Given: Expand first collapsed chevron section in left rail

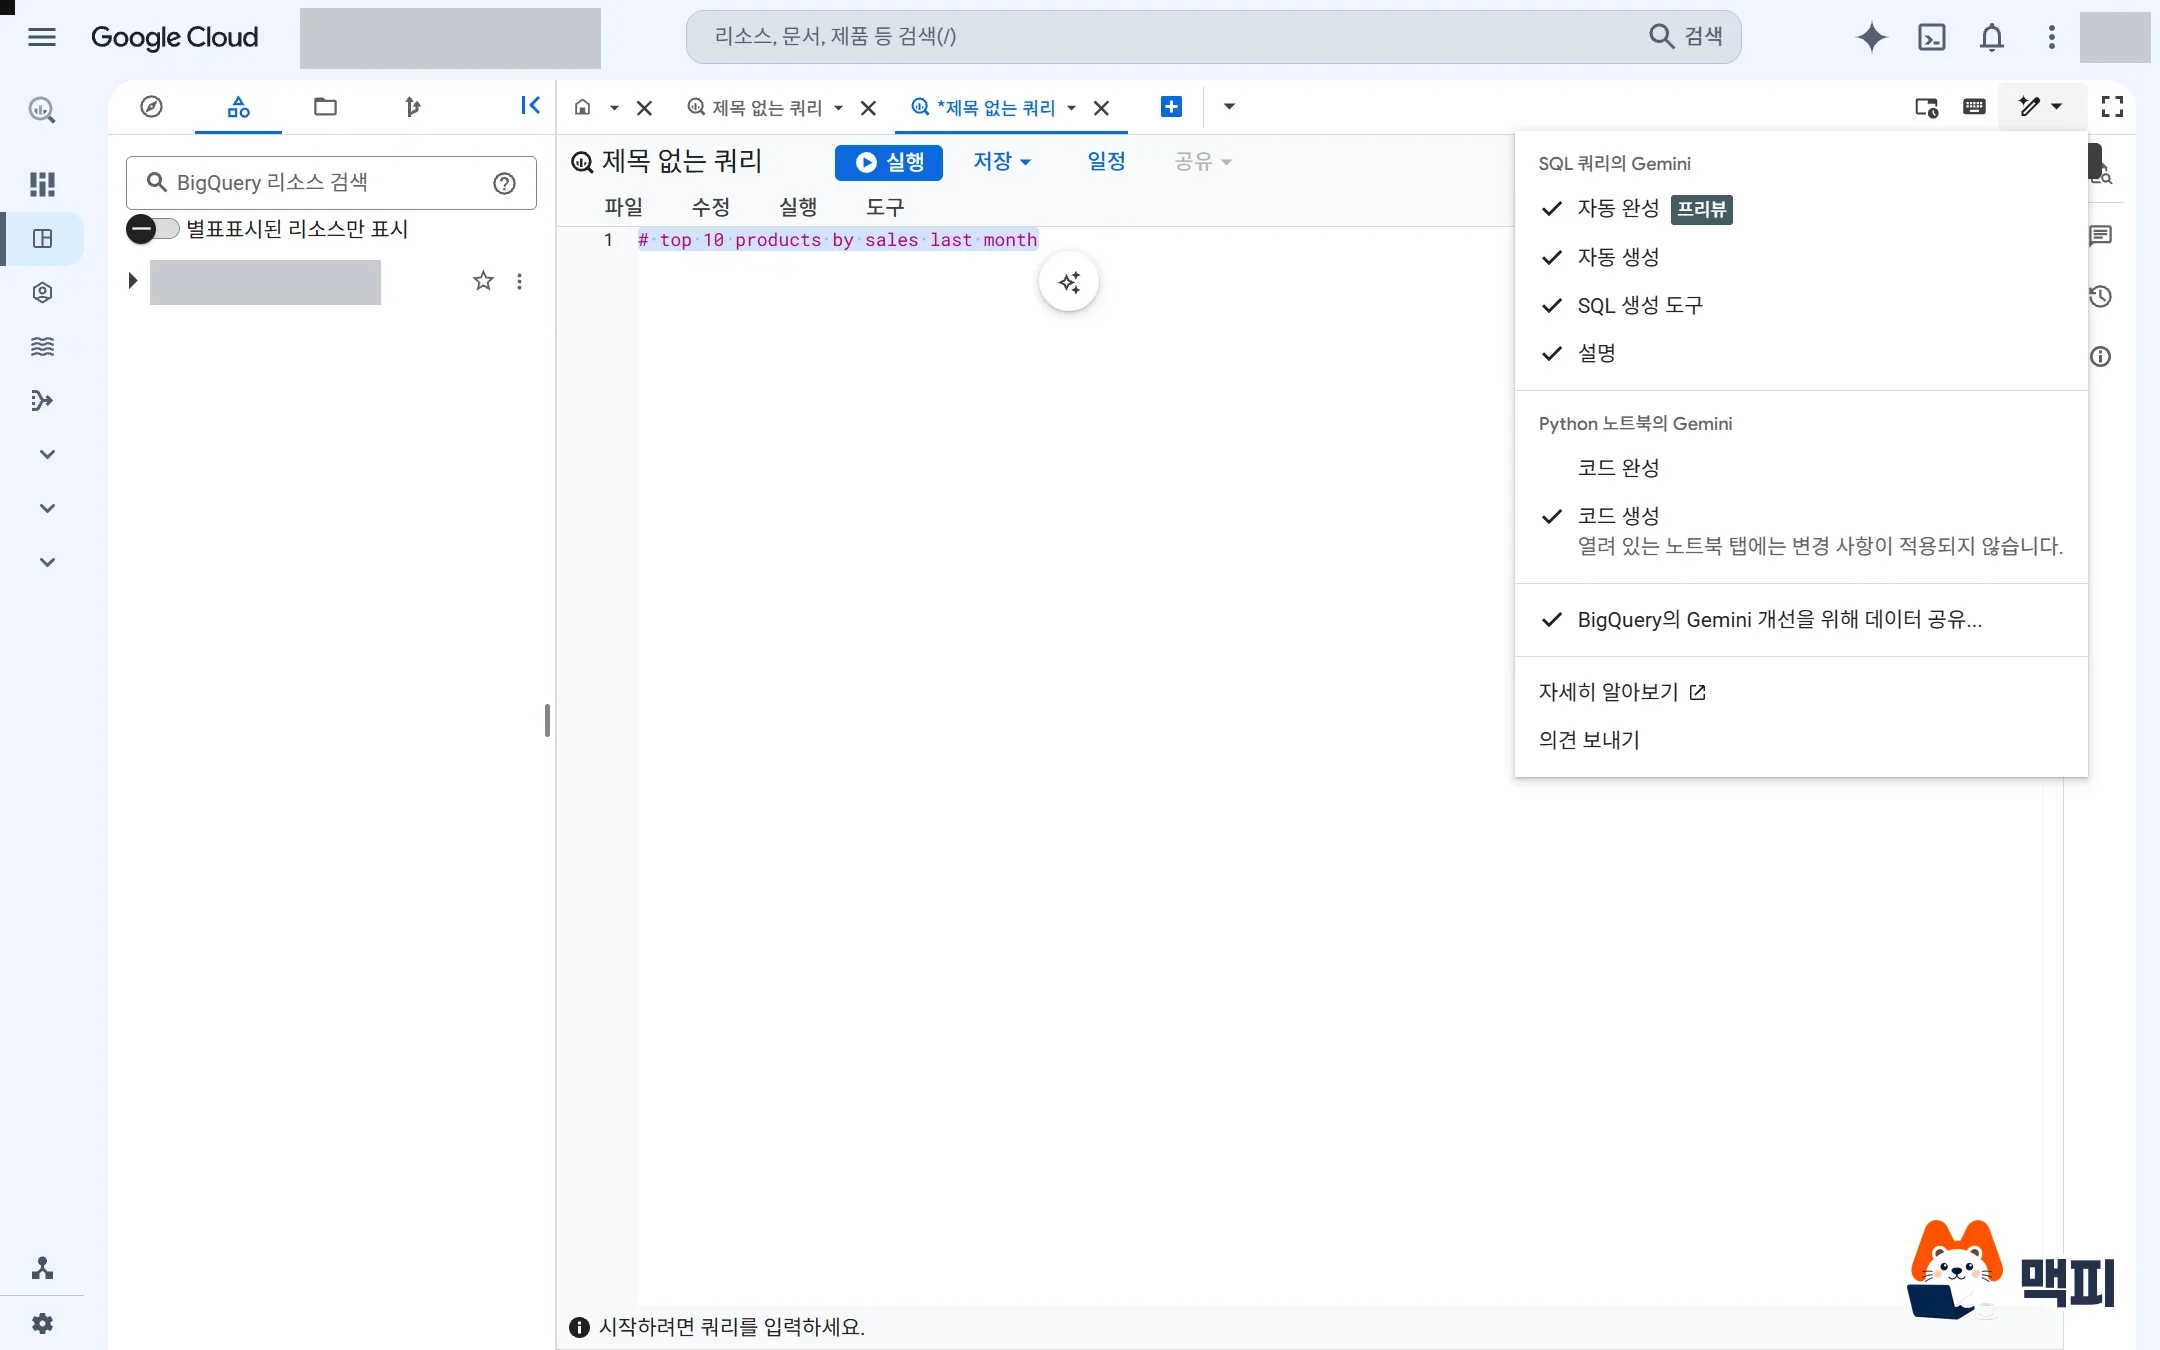Looking at the screenshot, I should pos(46,454).
